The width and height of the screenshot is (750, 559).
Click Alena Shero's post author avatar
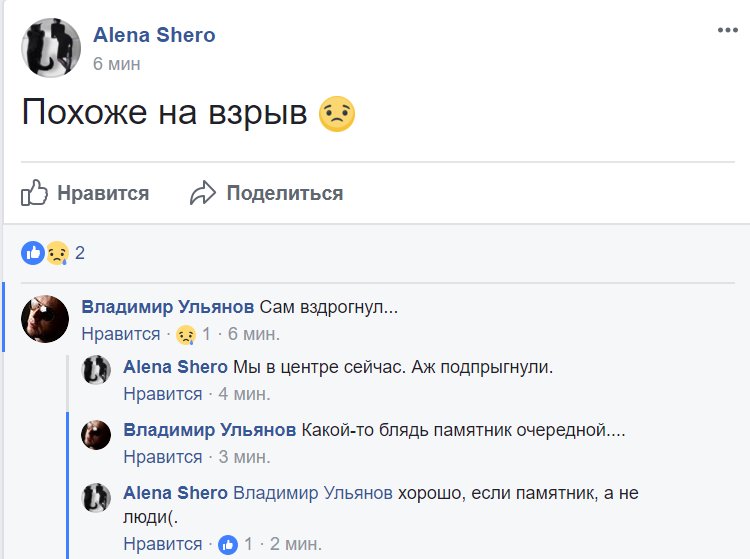point(51,47)
